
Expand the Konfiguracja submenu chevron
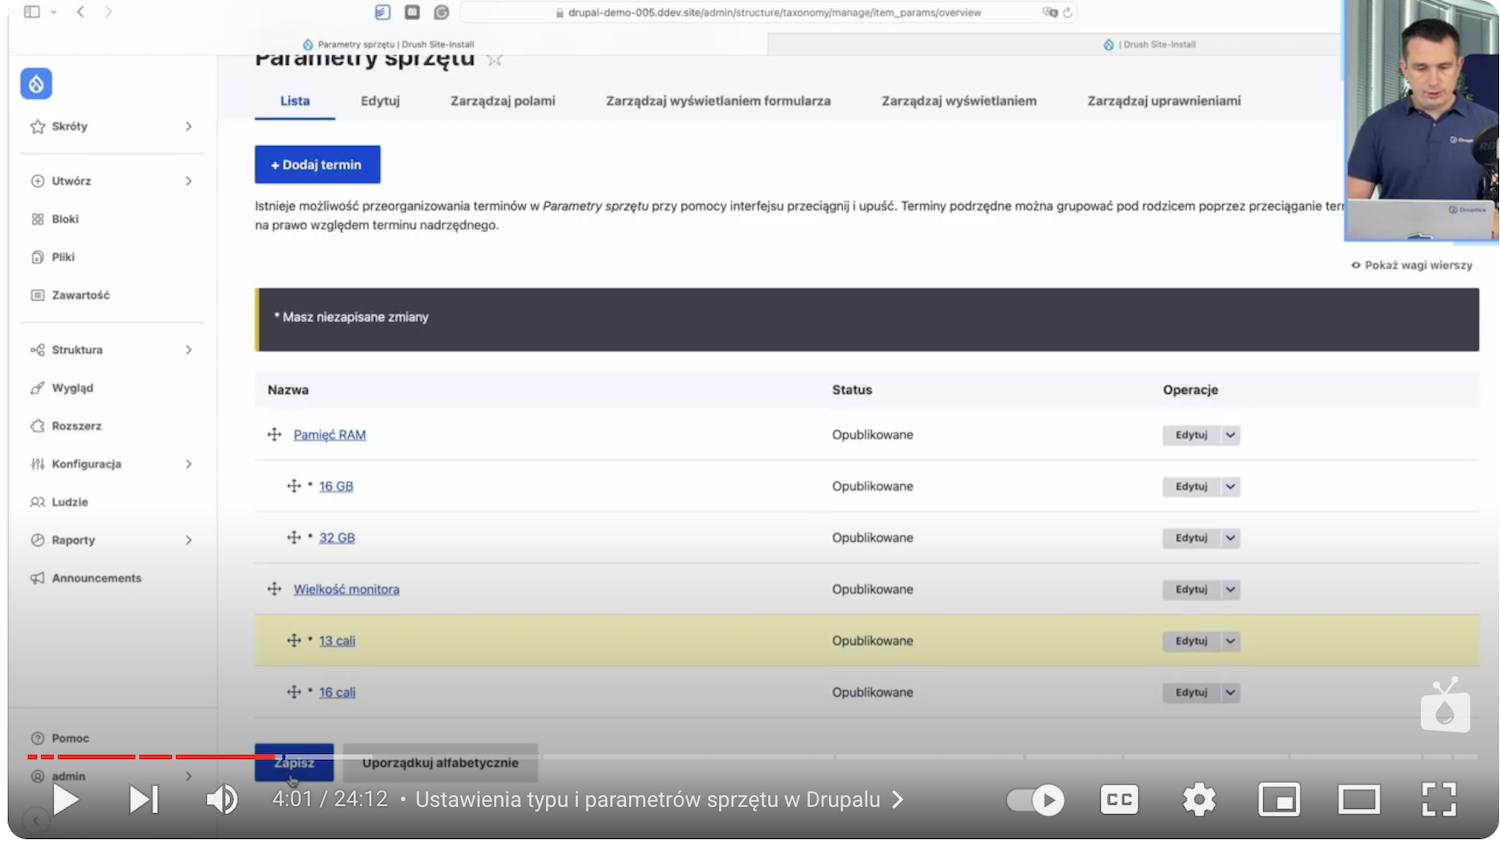tap(188, 464)
